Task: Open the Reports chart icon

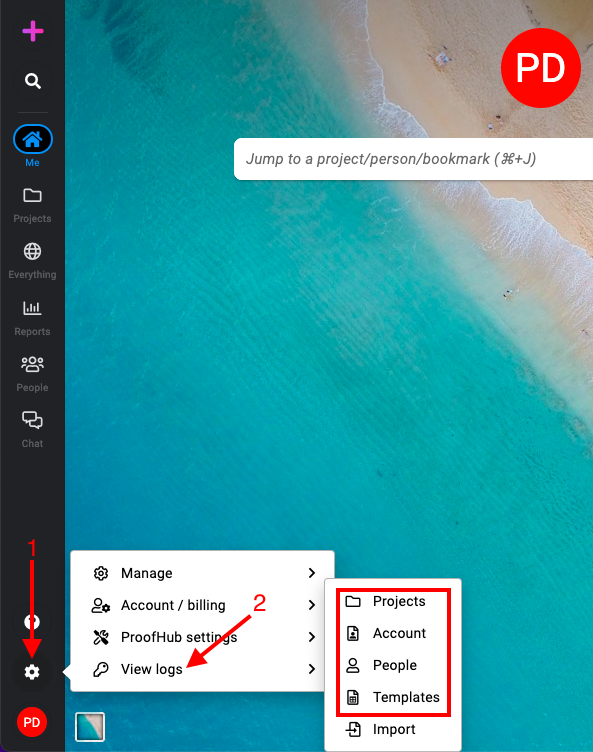Action: pos(32,318)
